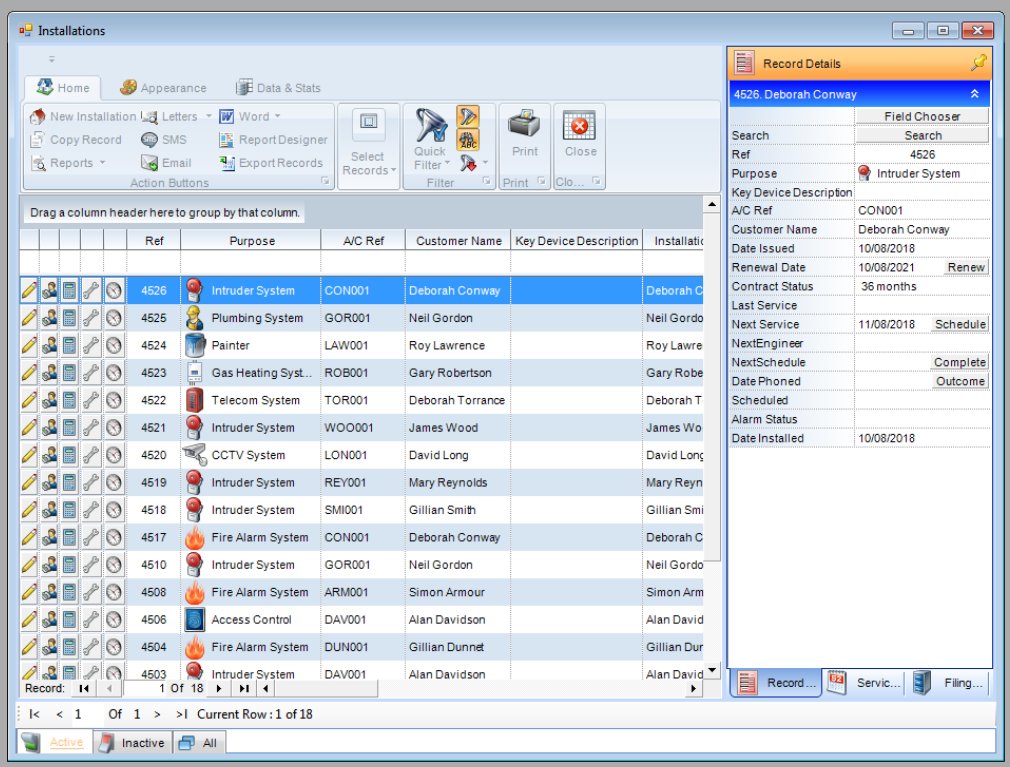Screen dimensions: 1010x767
Task: Click the plumber icon in row 4525
Action: coord(194,318)
